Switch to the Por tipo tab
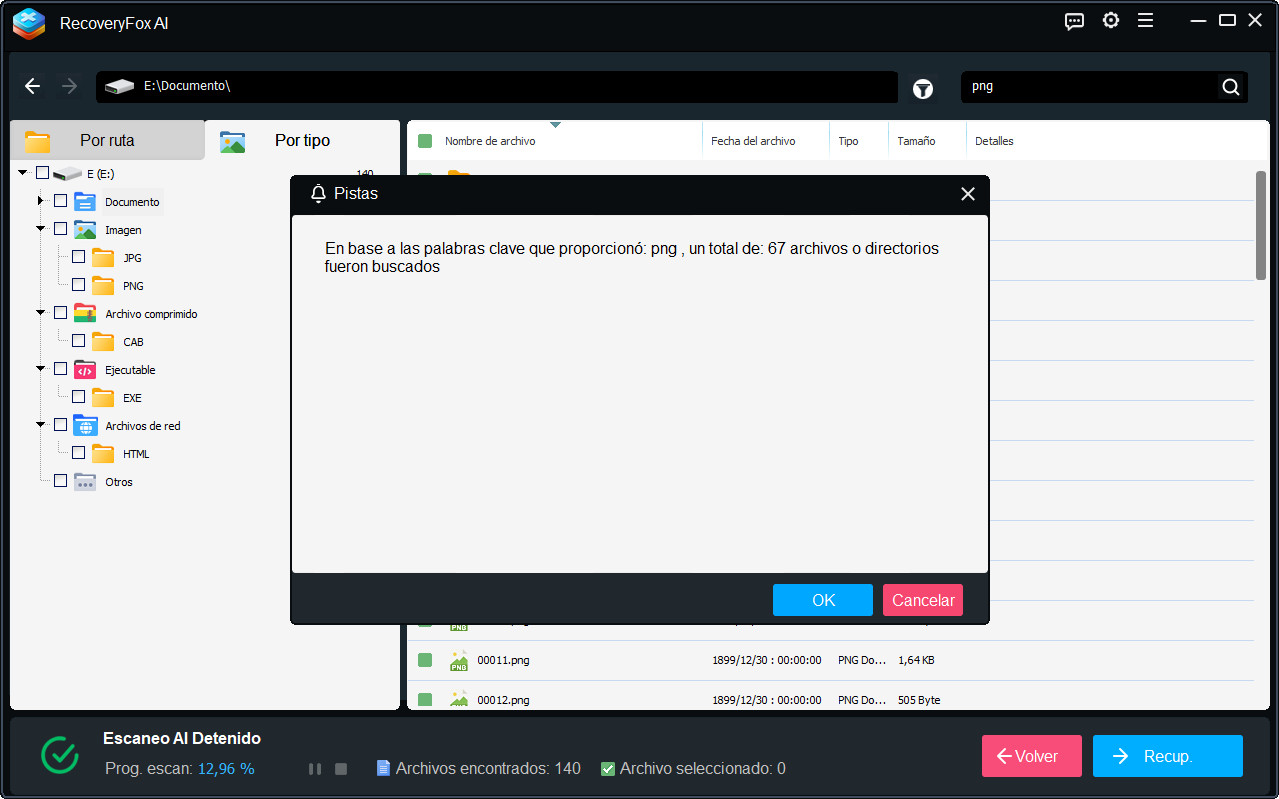Viewport: 1279px width, 799px height. [x=303, y=140]
